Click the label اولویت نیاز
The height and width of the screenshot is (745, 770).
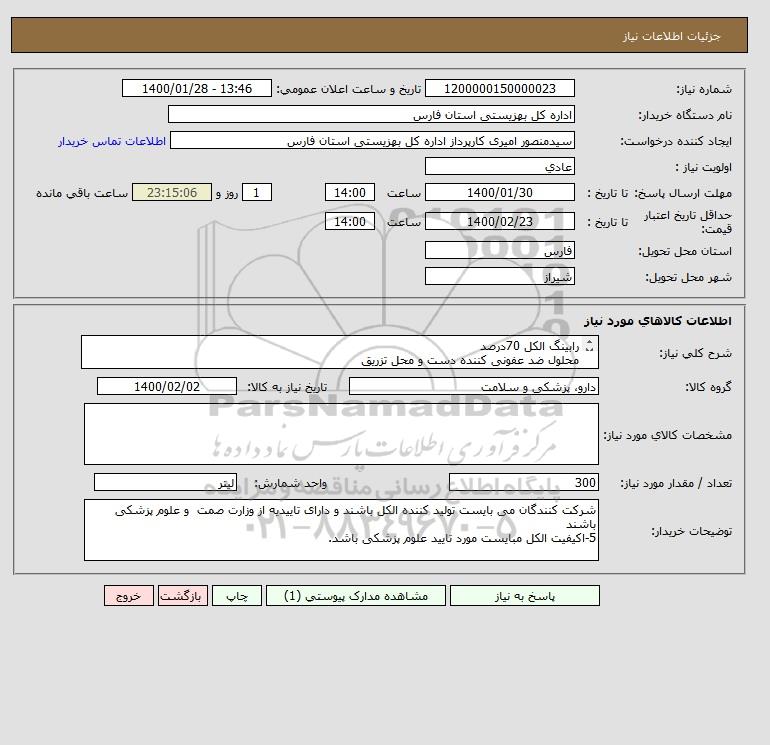tap(704, 167)
